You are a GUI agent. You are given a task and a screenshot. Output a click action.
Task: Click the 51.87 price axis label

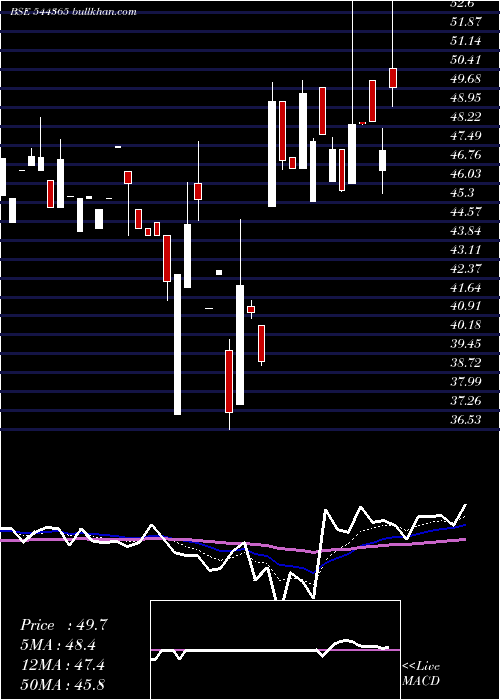[x=465, y=22]
